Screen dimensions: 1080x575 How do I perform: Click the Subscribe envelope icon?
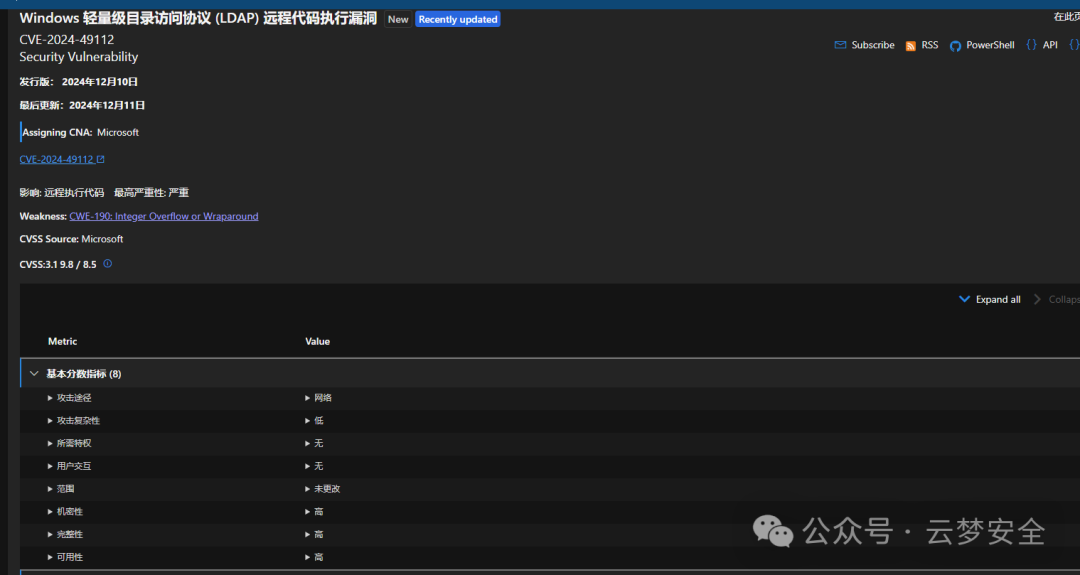coord(840,45)
